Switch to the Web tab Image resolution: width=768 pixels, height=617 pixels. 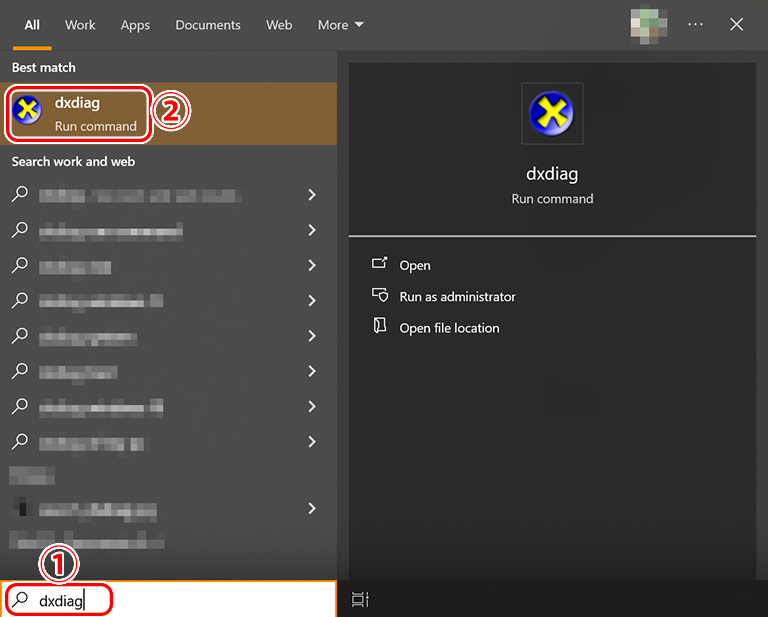(279, 25)
